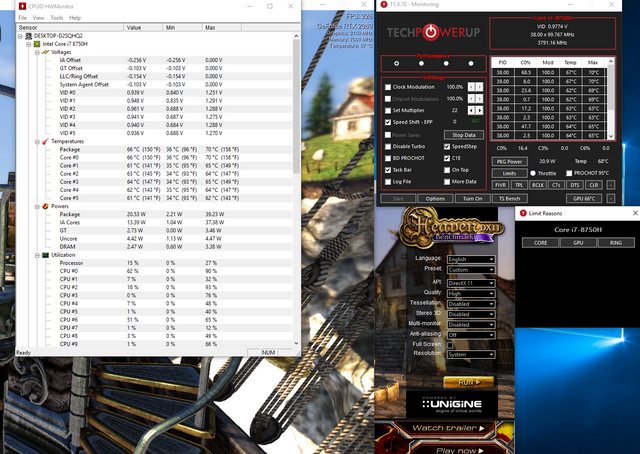Decrease Clock Modulation with left arrow
Viewport: 640px width, 454px height.
coord(471,87)
